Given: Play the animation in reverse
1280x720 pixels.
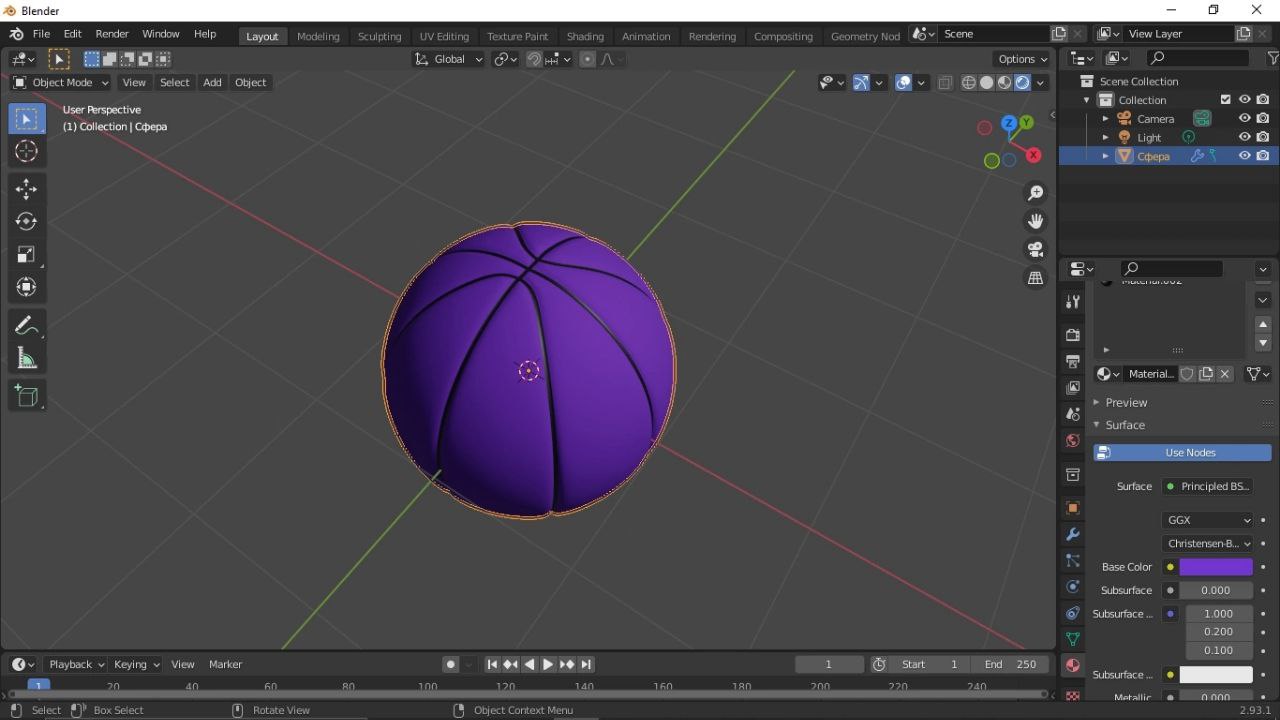Looking at the screenshot, I should (x=530, y=664).
